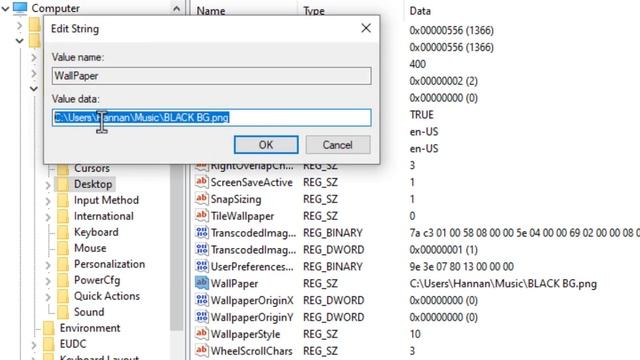Expand the PowerCfg key
640x360 pixels.
point(48,281)
